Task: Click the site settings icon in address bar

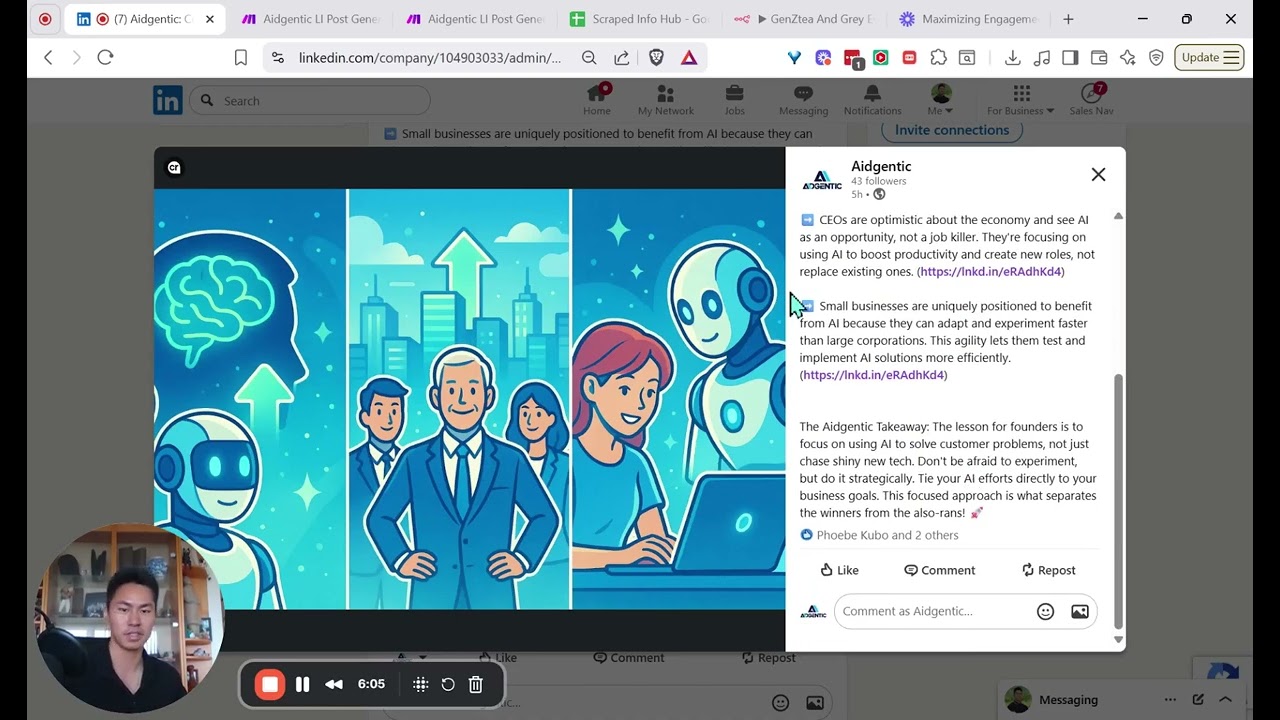Action: pyautogui.click(x=278, y=58)
